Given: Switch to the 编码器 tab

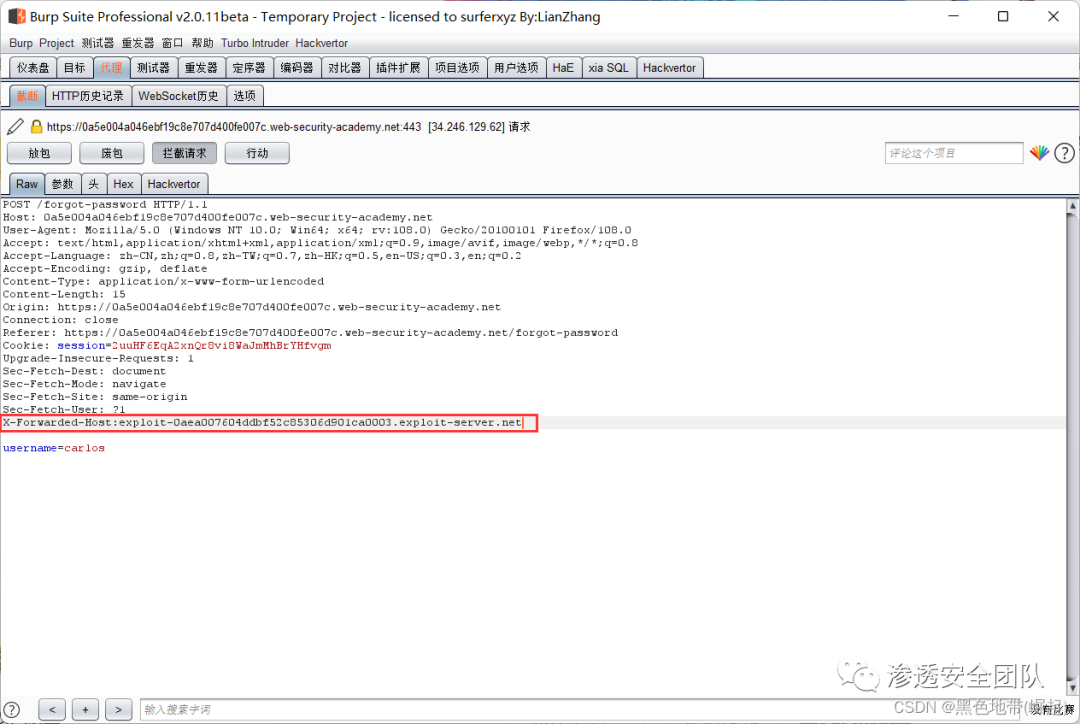Looking at the screenshot, I should click(x=297, y=68).
